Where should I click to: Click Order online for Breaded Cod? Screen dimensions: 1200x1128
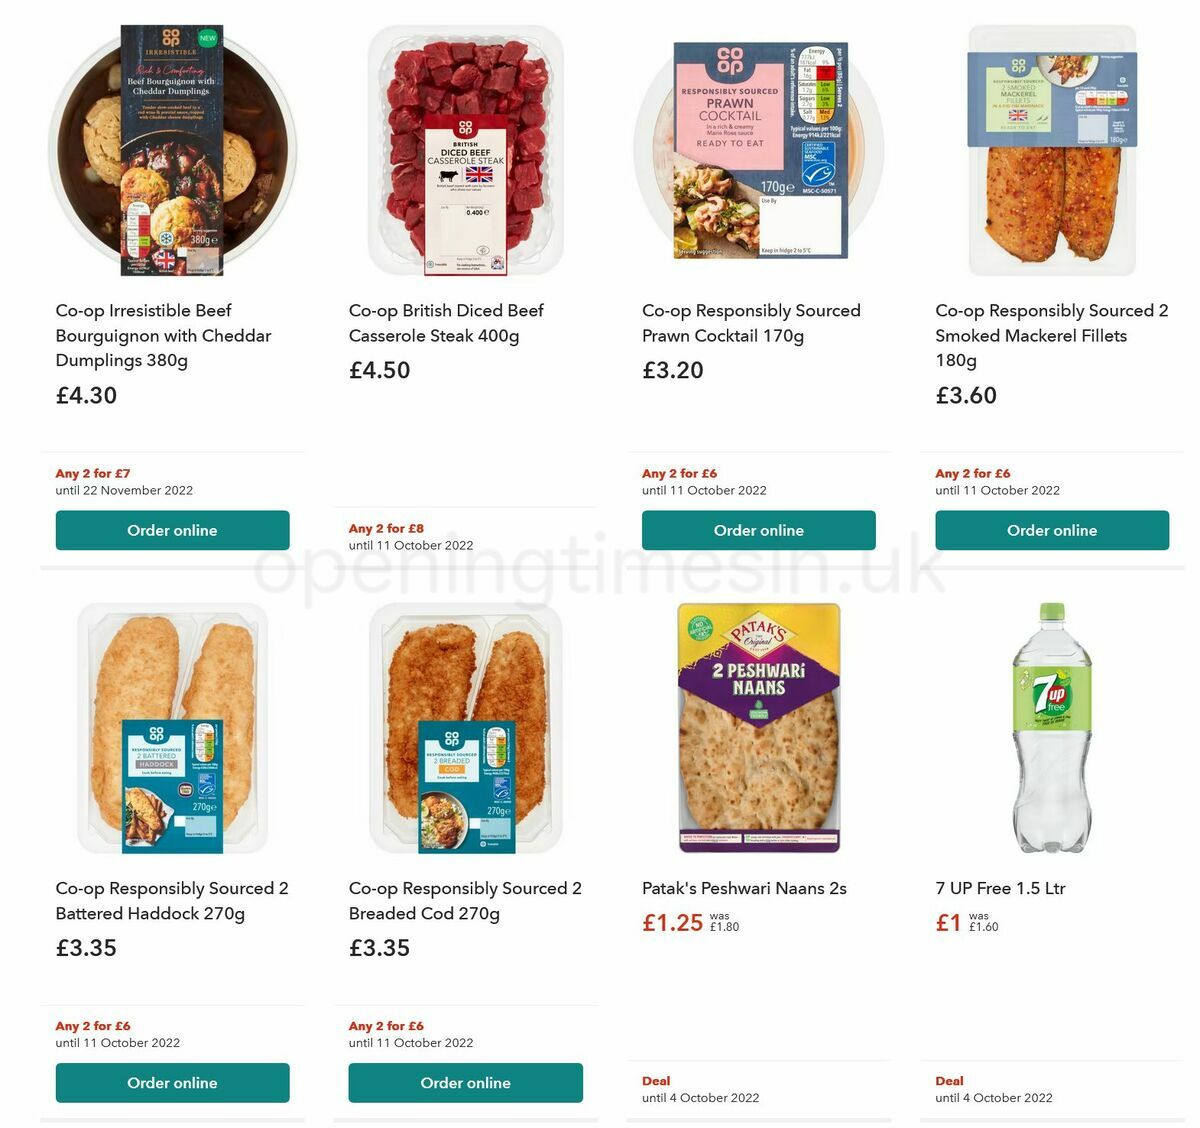coord(465,1082)
